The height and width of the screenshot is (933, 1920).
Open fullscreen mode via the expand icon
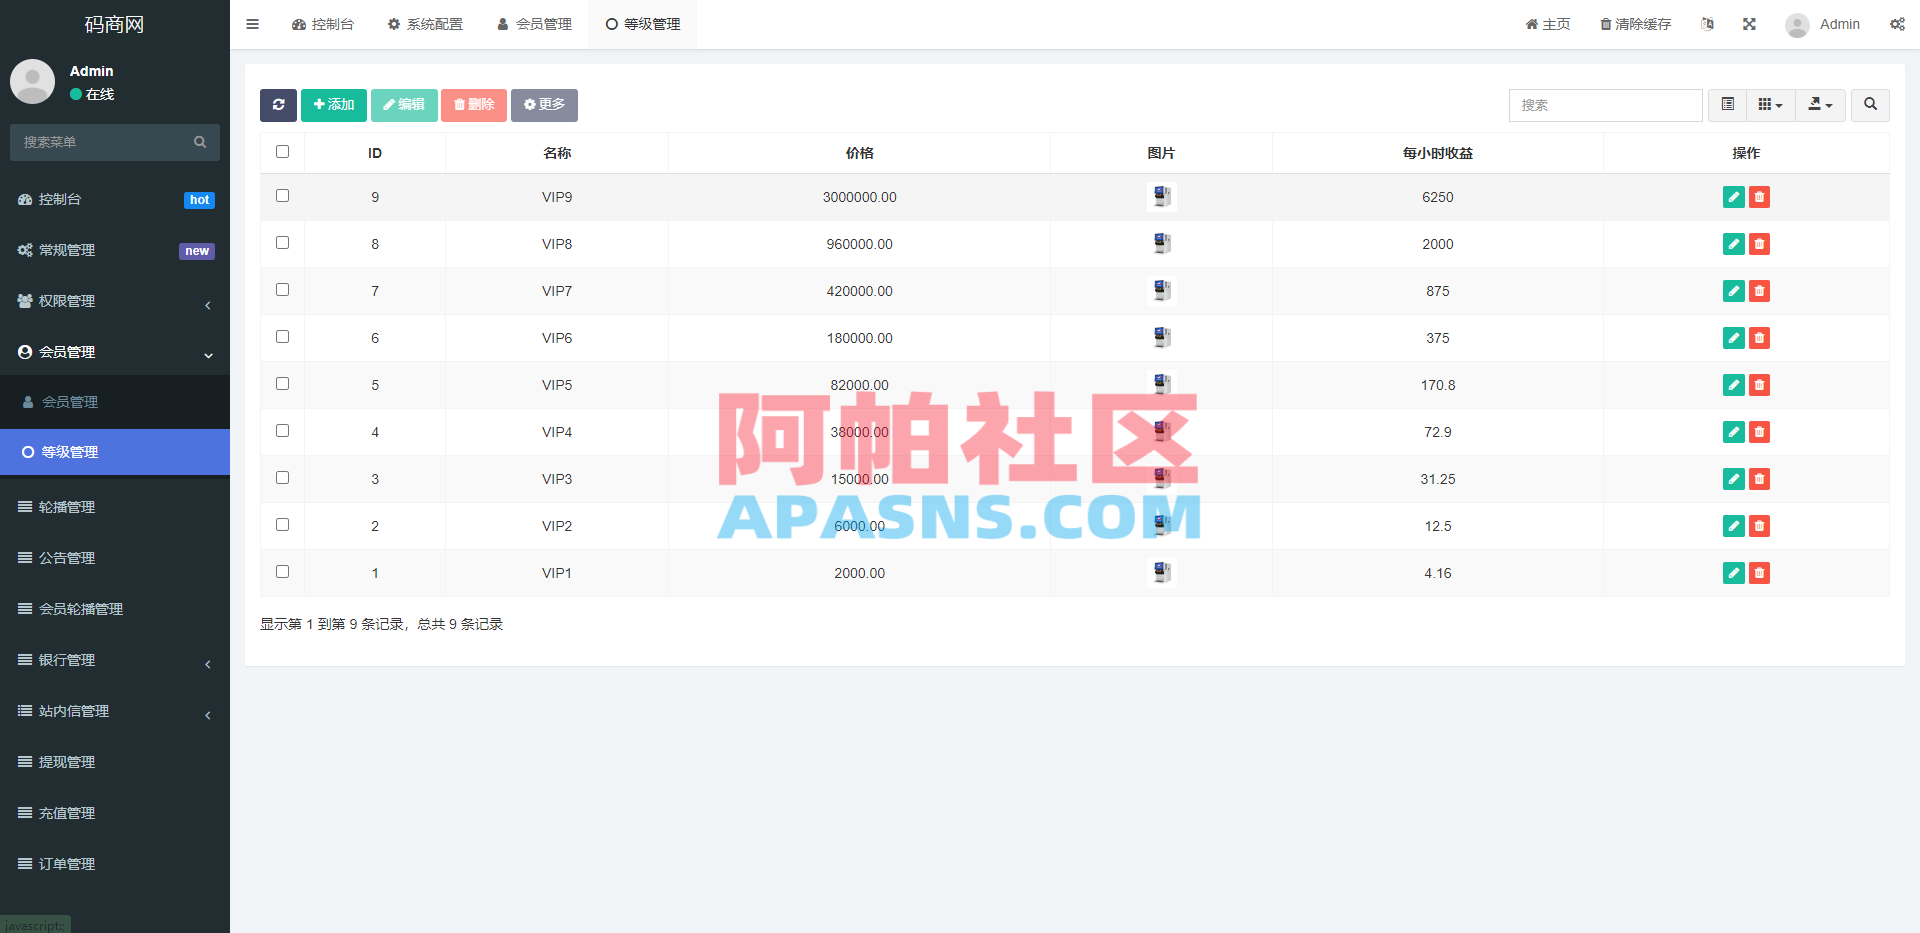(1749, 23)
